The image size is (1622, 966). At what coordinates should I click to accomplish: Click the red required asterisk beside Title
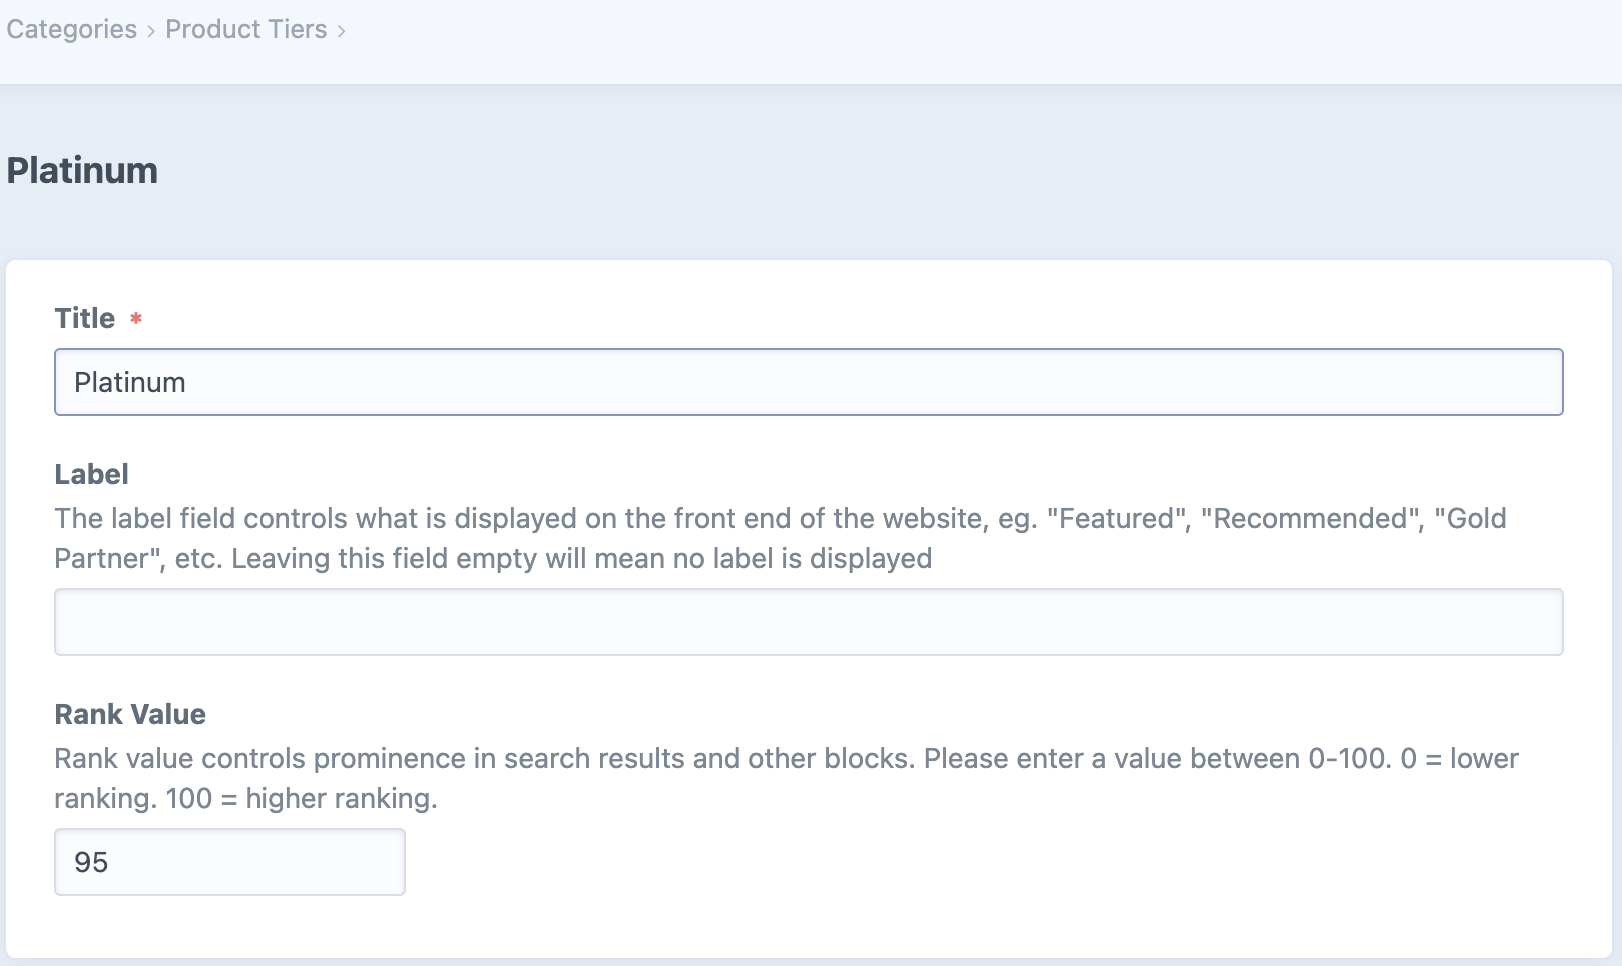[x=136, y=318]
